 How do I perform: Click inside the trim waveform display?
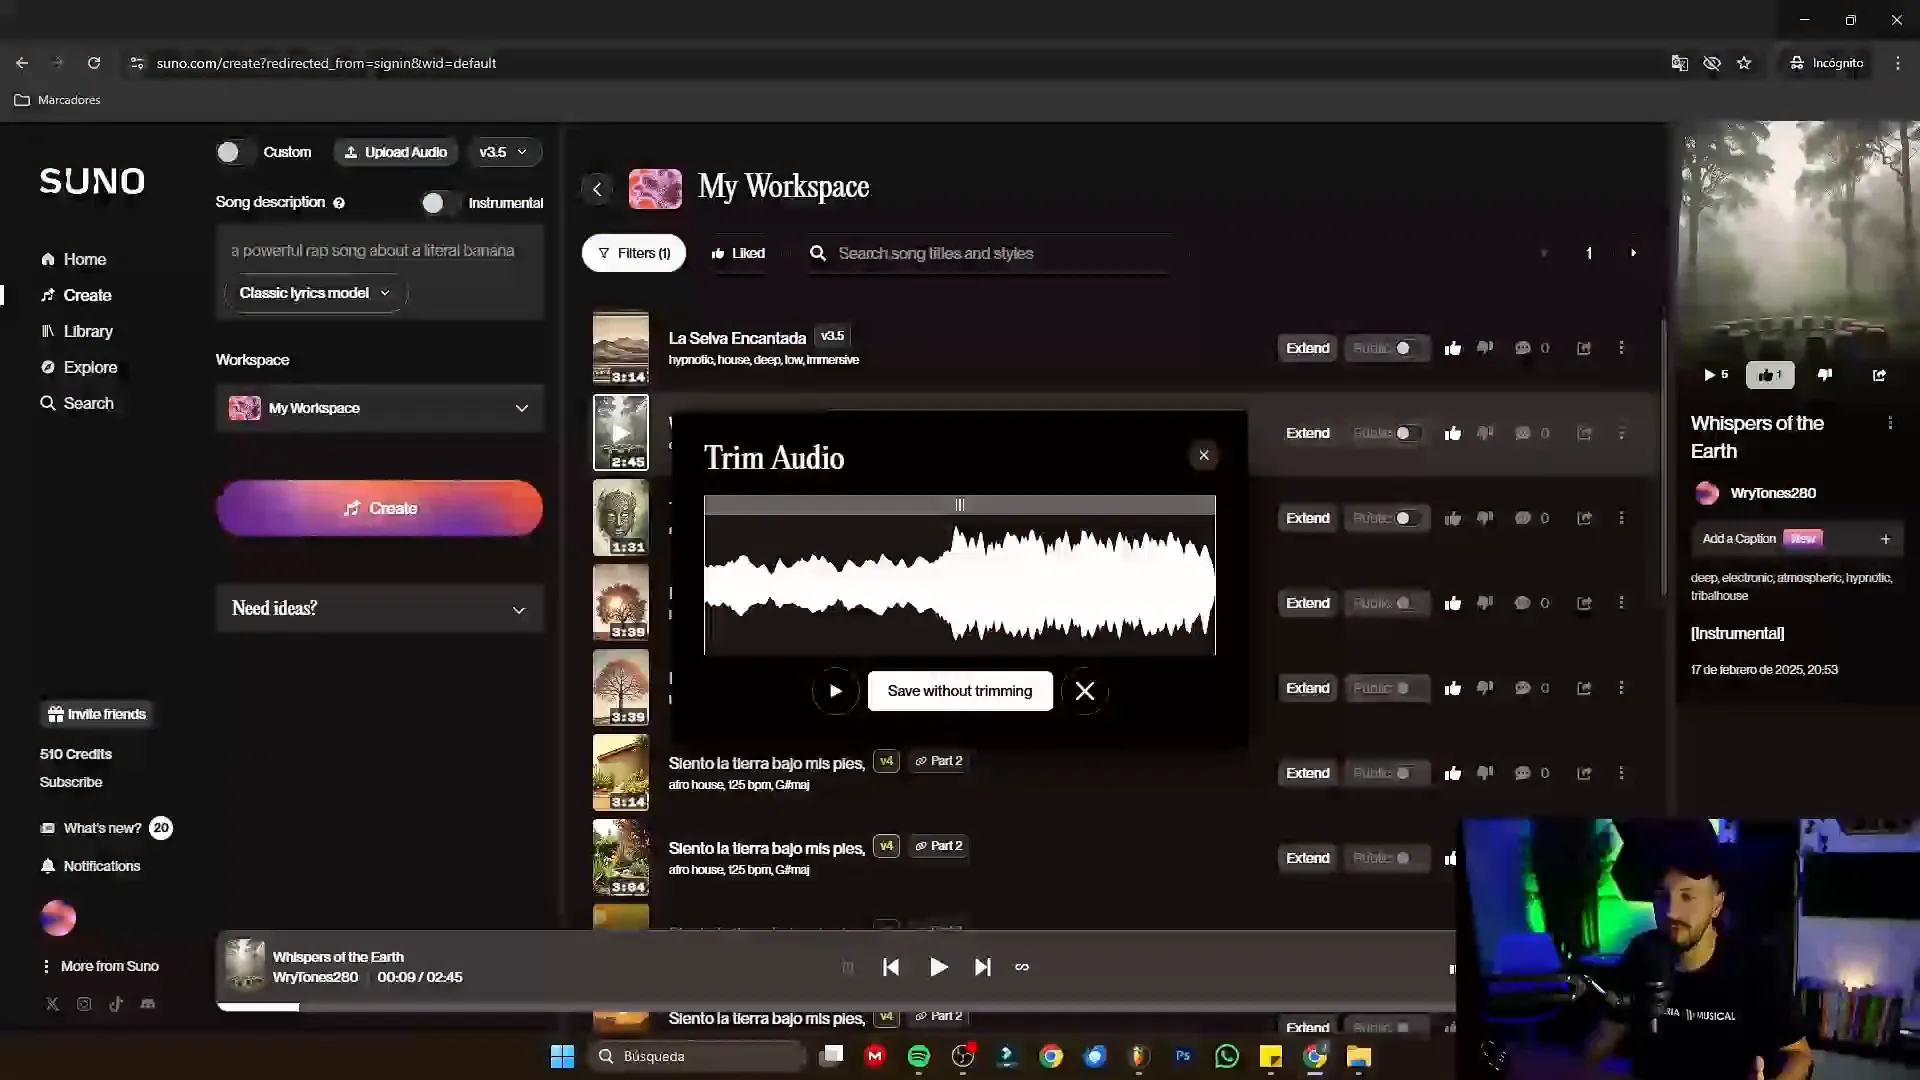[960, 585]
